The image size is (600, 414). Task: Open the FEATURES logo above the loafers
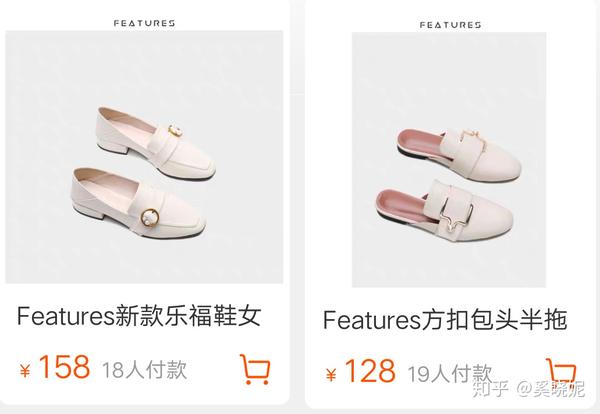pos(144,23)
